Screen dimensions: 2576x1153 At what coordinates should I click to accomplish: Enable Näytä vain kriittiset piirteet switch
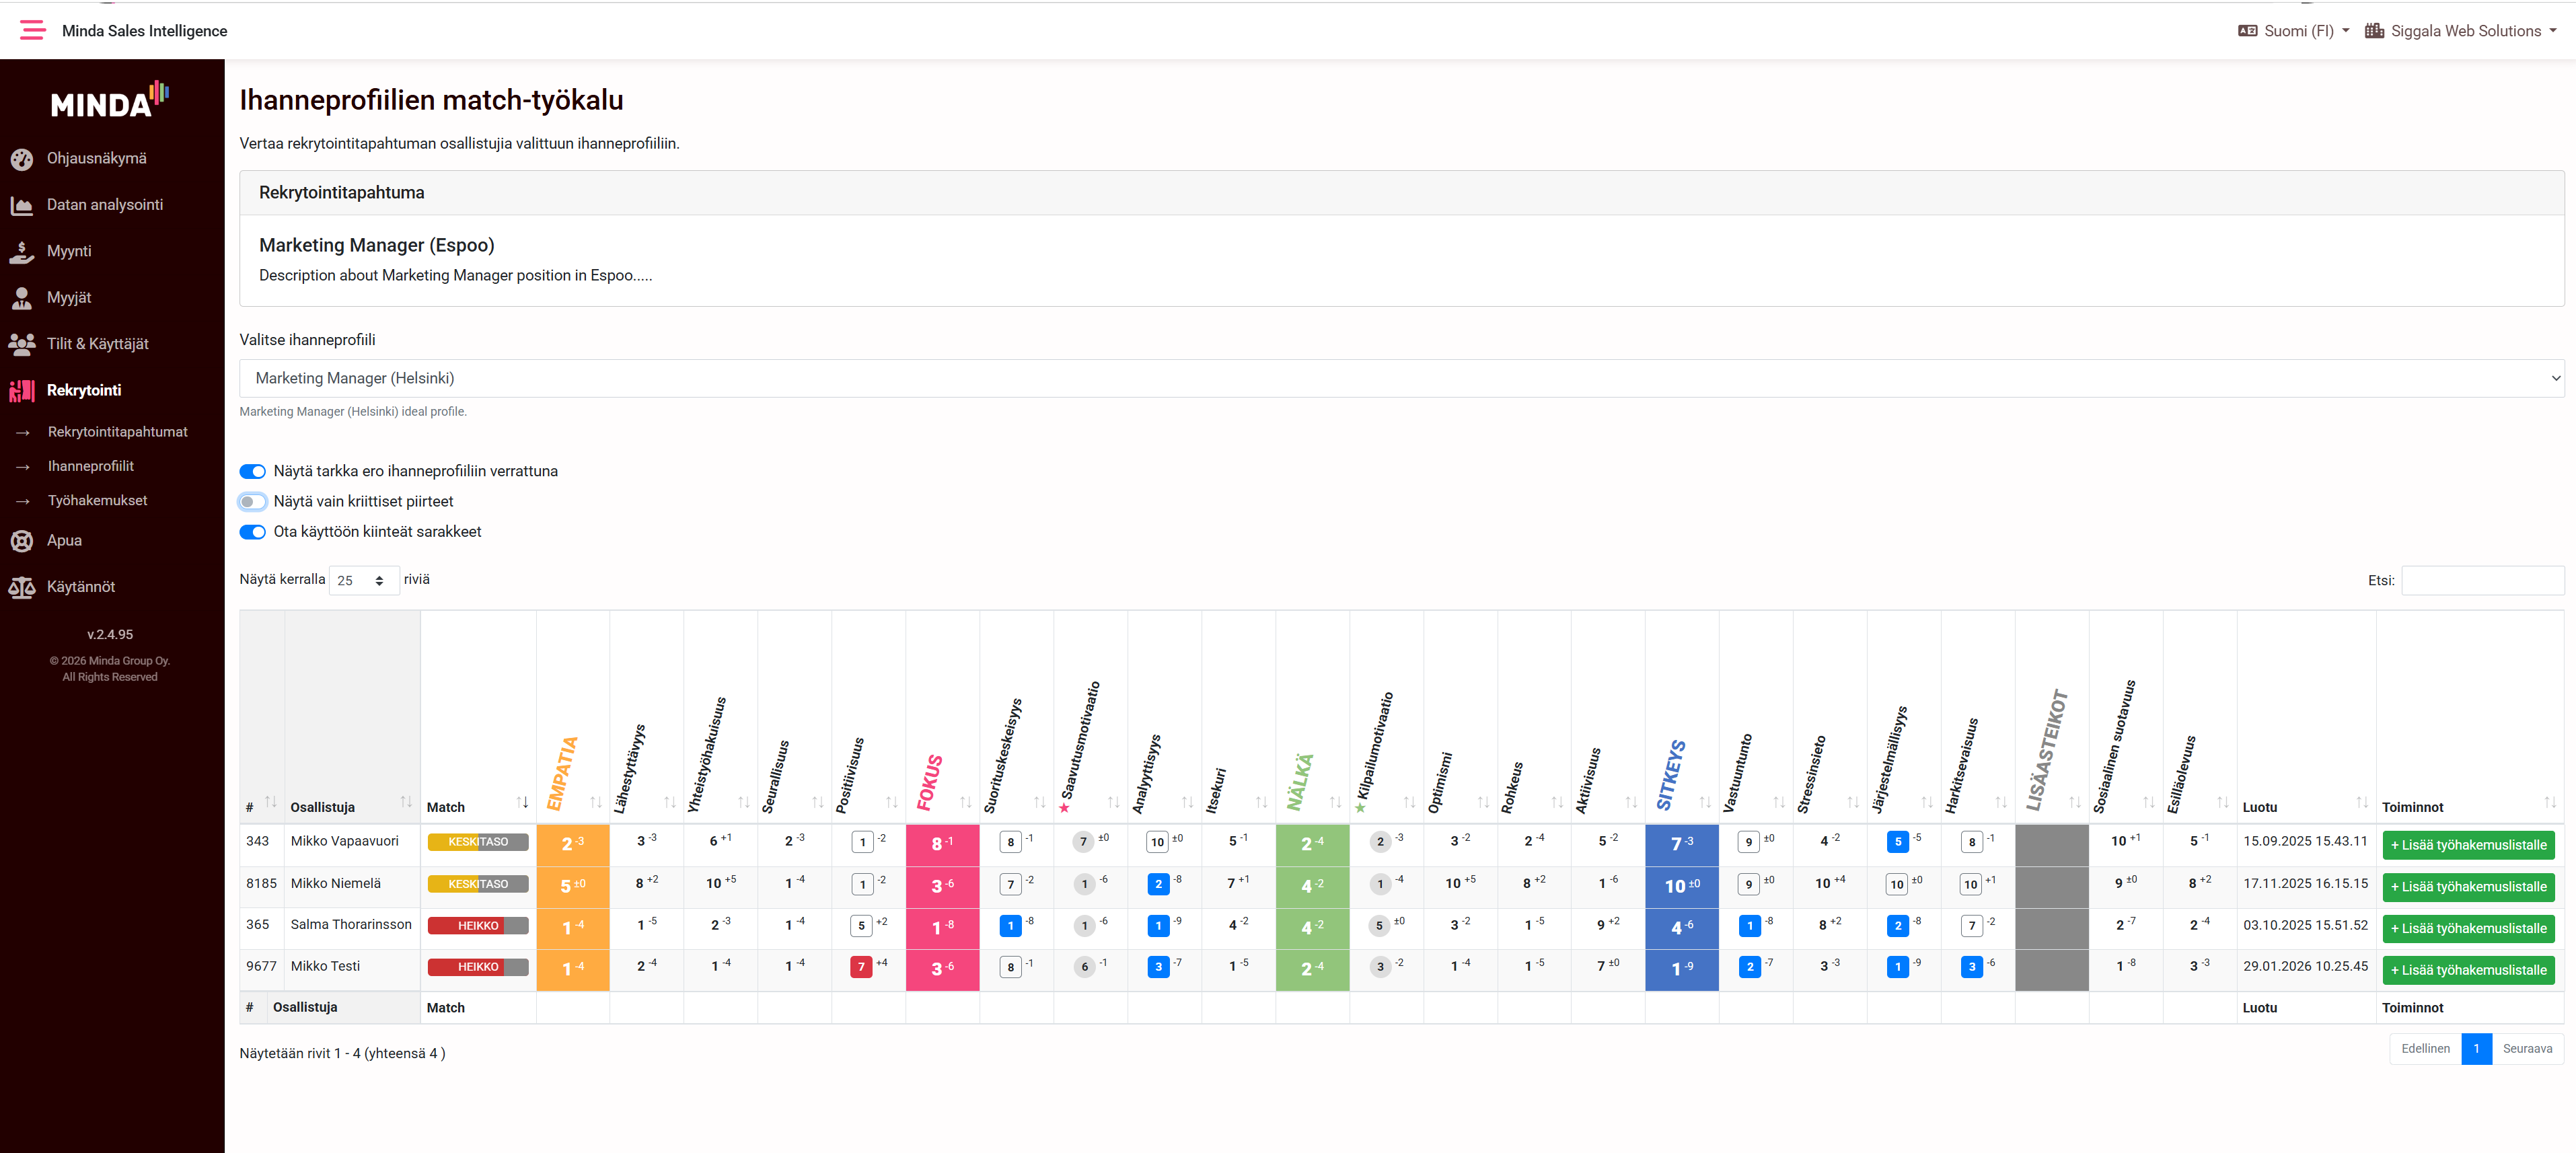point(253,502)
